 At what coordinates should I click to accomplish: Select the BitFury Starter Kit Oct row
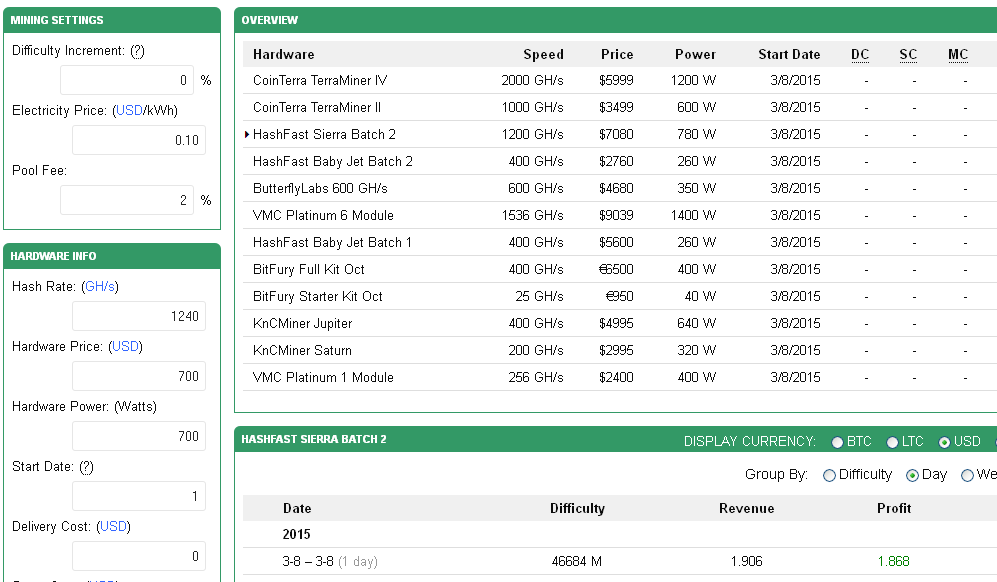pyautogui.click(x=620, y=297)
